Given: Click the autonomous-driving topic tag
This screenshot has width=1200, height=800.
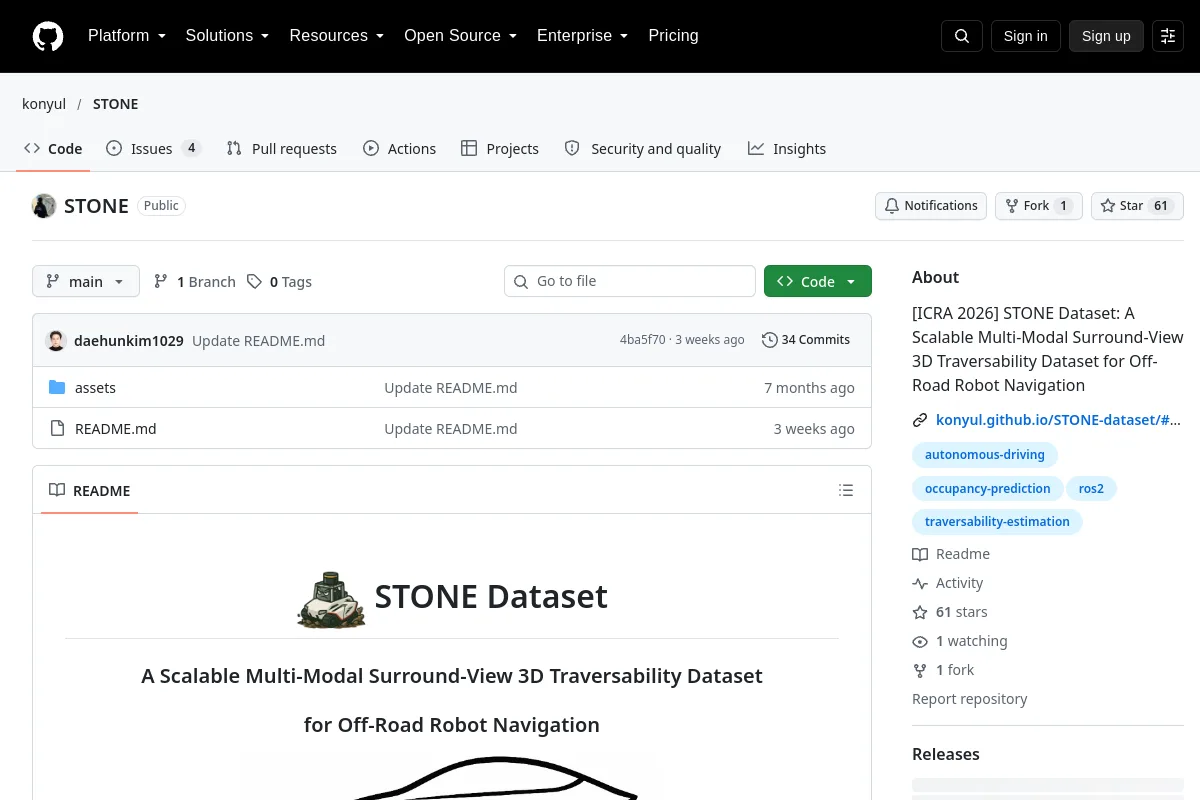Looking at the screenshot, I should tap(985, 455).
